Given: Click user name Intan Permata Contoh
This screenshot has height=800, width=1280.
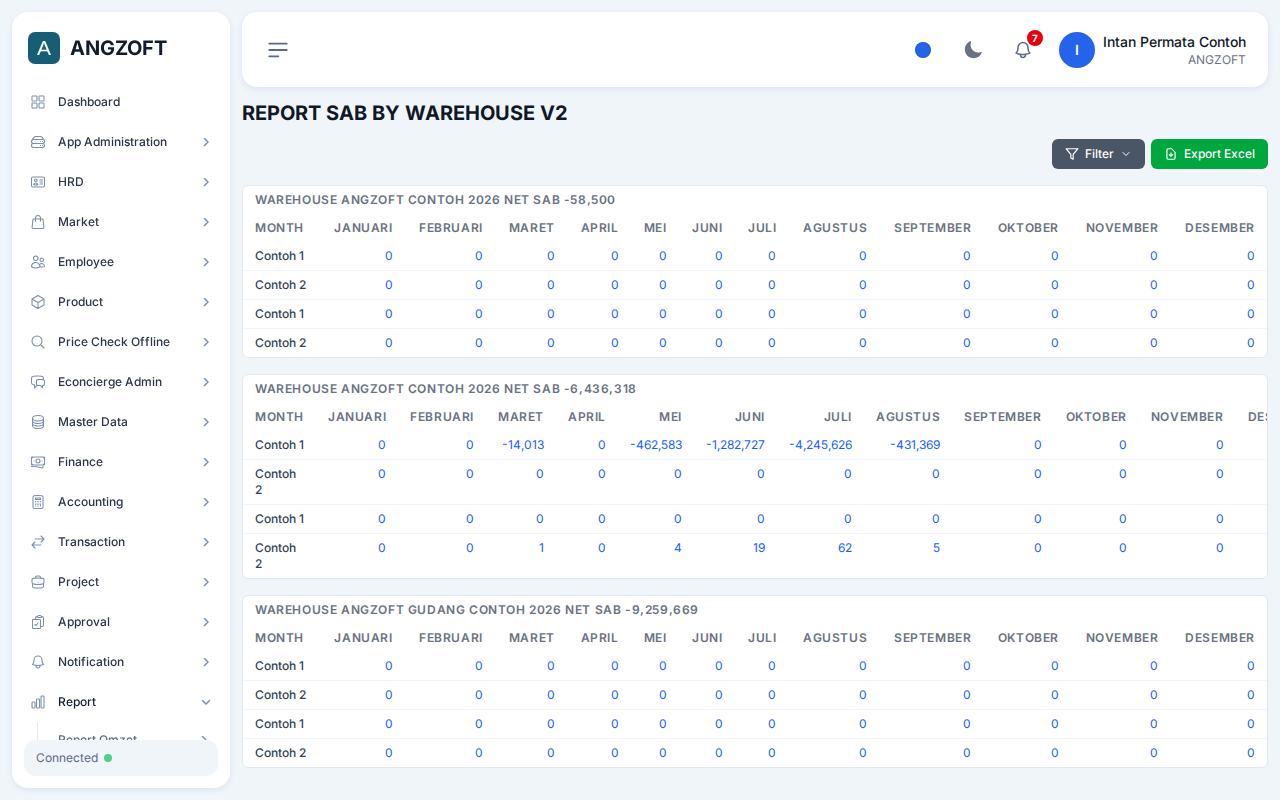Looking at the screenshot, I should pyautogui.click(x=1174, y=42).
